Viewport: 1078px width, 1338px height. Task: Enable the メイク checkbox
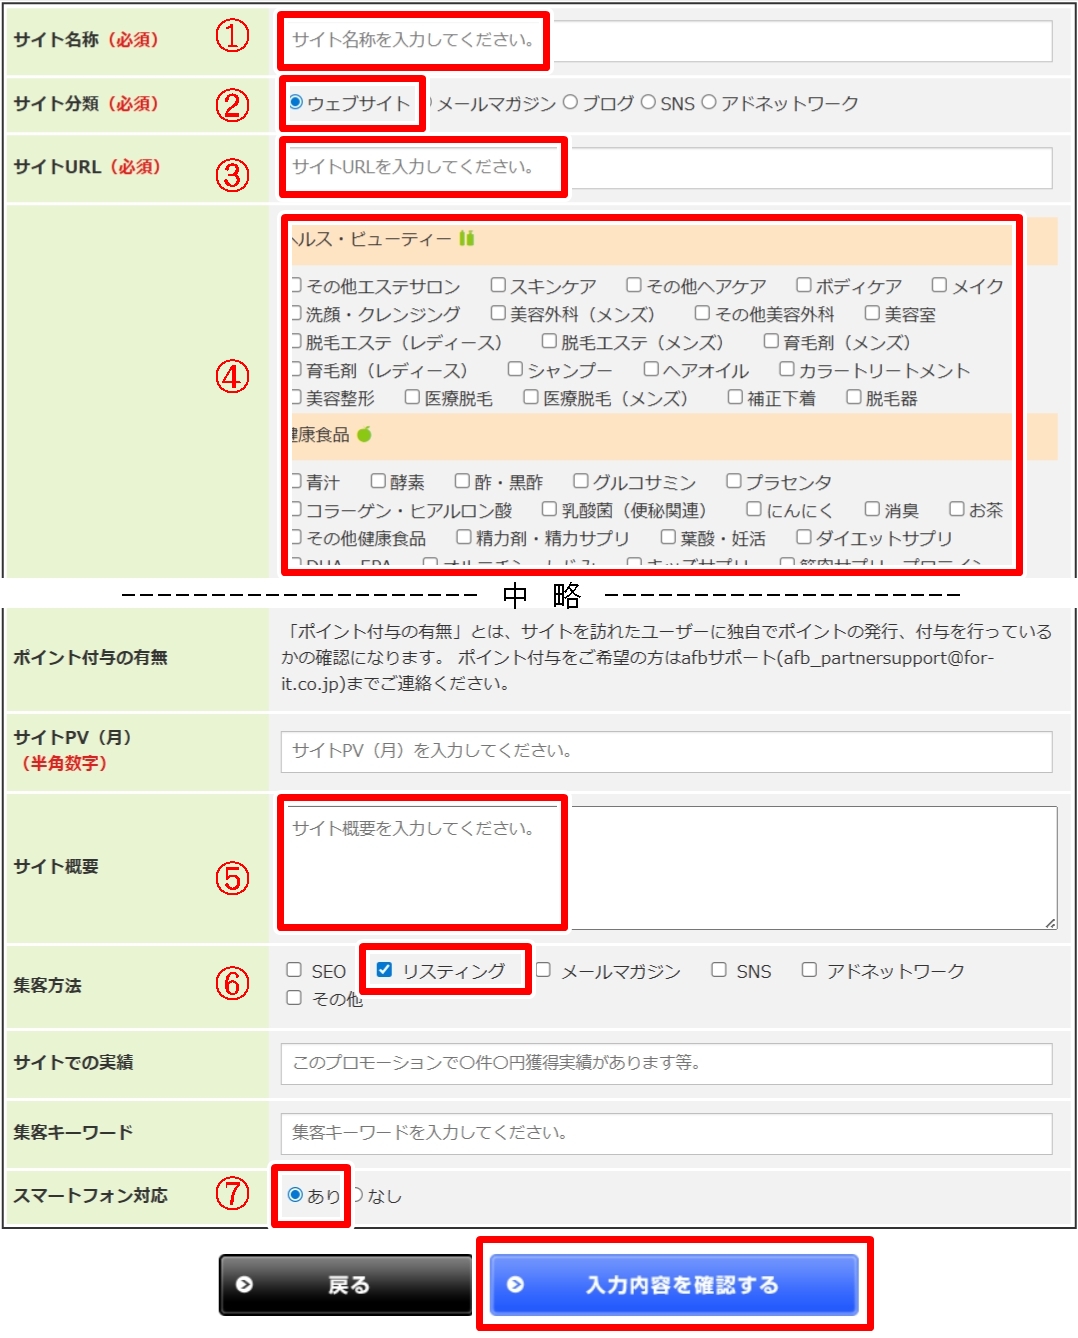click(938, 285)
